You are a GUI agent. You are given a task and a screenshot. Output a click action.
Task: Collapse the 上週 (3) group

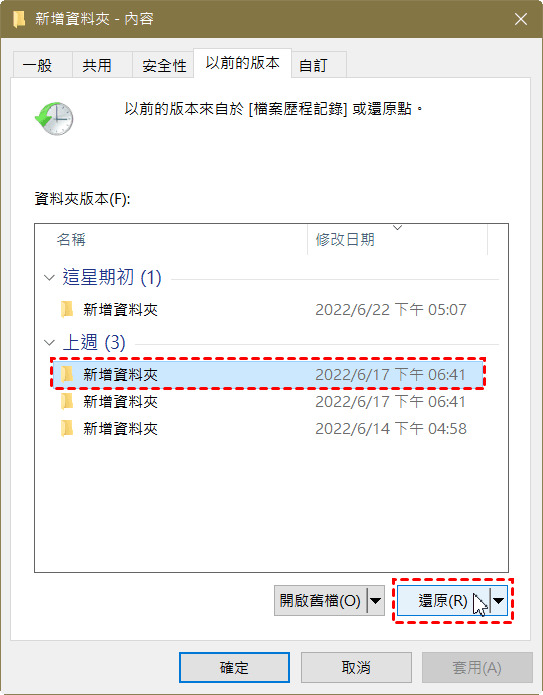point(49,343)
